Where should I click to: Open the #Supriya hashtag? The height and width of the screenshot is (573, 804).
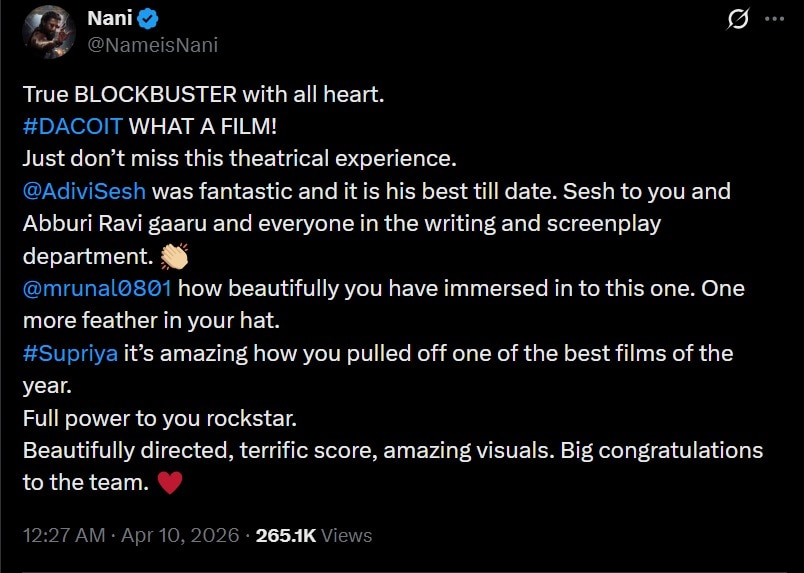[x=69, y=353]
